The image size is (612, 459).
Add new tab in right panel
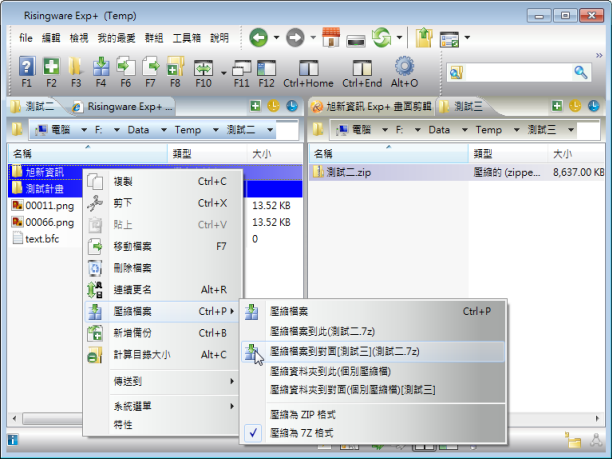pyautogui.click(x=557, y=106)
